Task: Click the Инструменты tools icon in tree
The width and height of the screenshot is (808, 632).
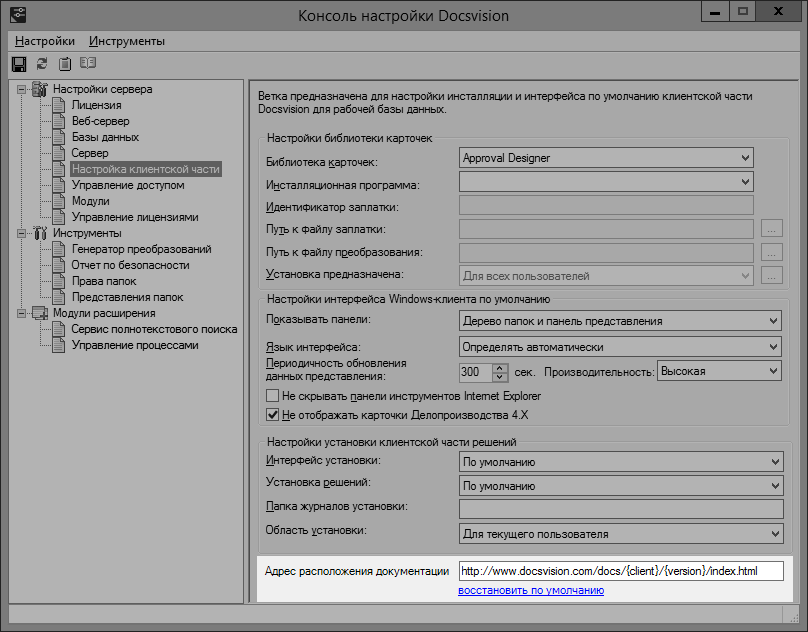Action: (x=40, y=233)
